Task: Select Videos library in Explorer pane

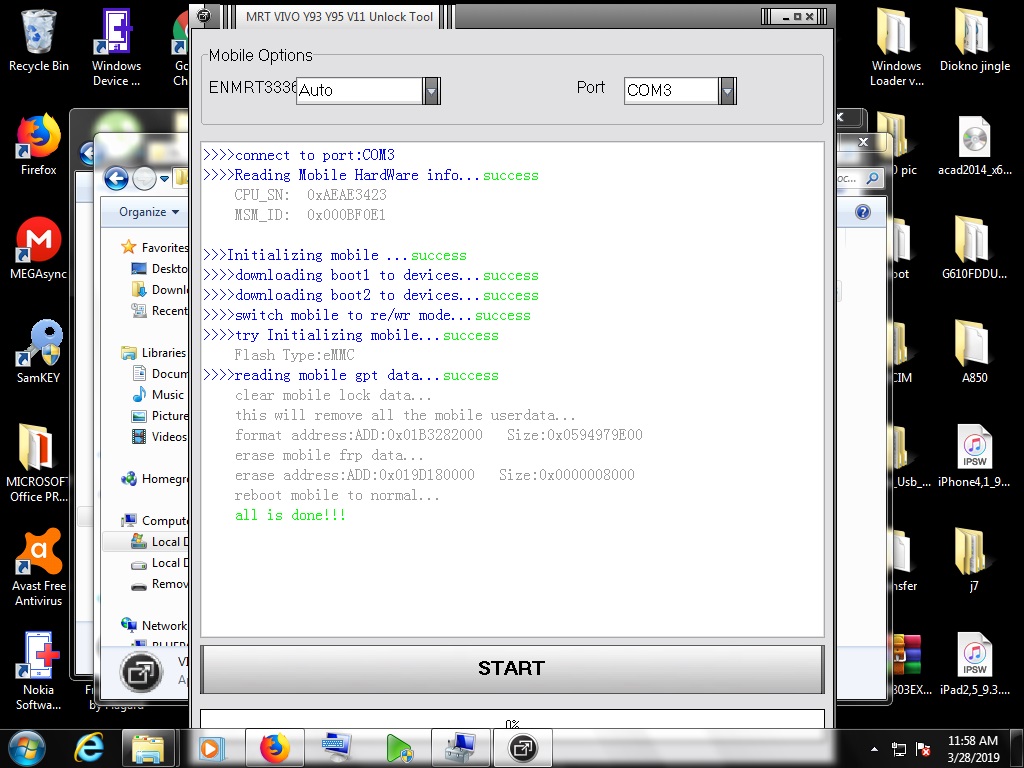Action: [159, 436]
